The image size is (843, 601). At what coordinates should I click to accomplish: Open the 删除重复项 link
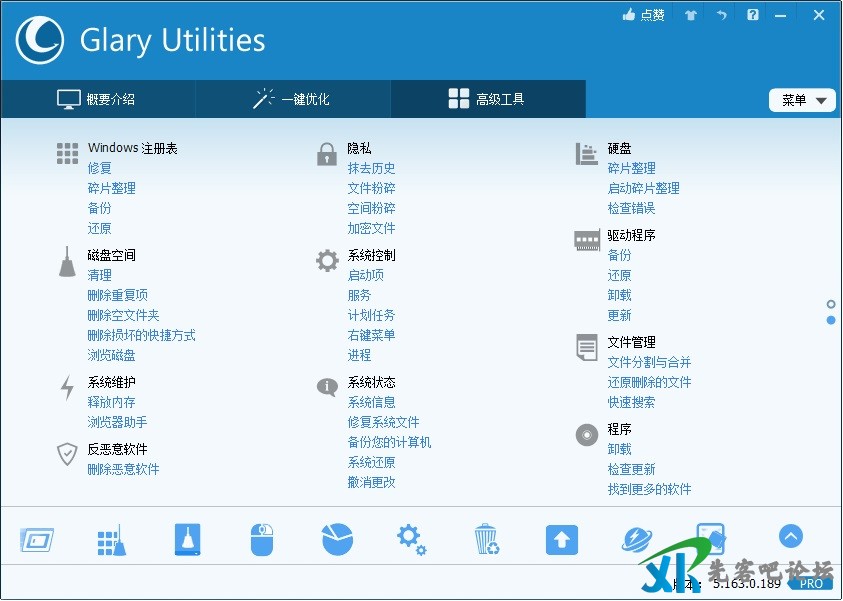point(117,295)
